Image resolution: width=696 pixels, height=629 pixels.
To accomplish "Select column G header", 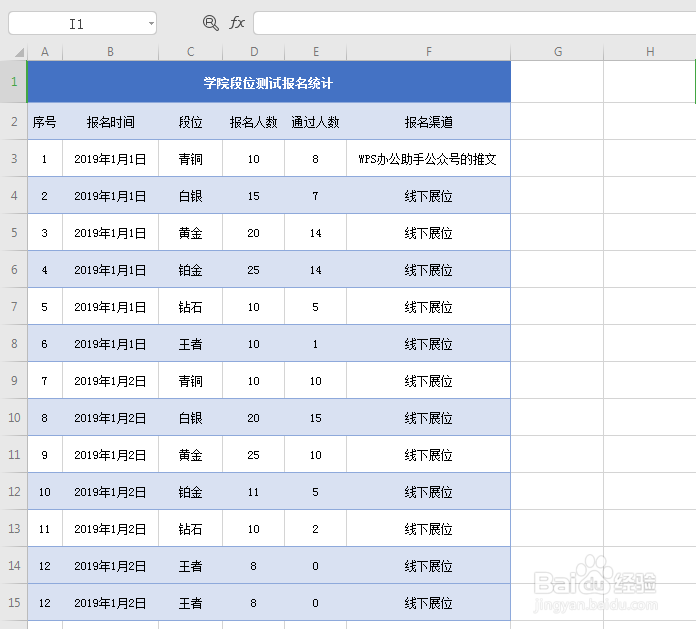I will pyautogui.click(x=558, y=52).
